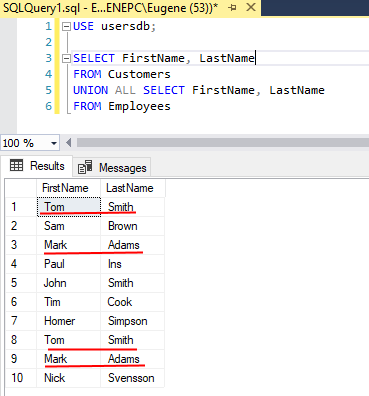369x396 pixels.
Task: Select row header 6
Action: [21, 302]
